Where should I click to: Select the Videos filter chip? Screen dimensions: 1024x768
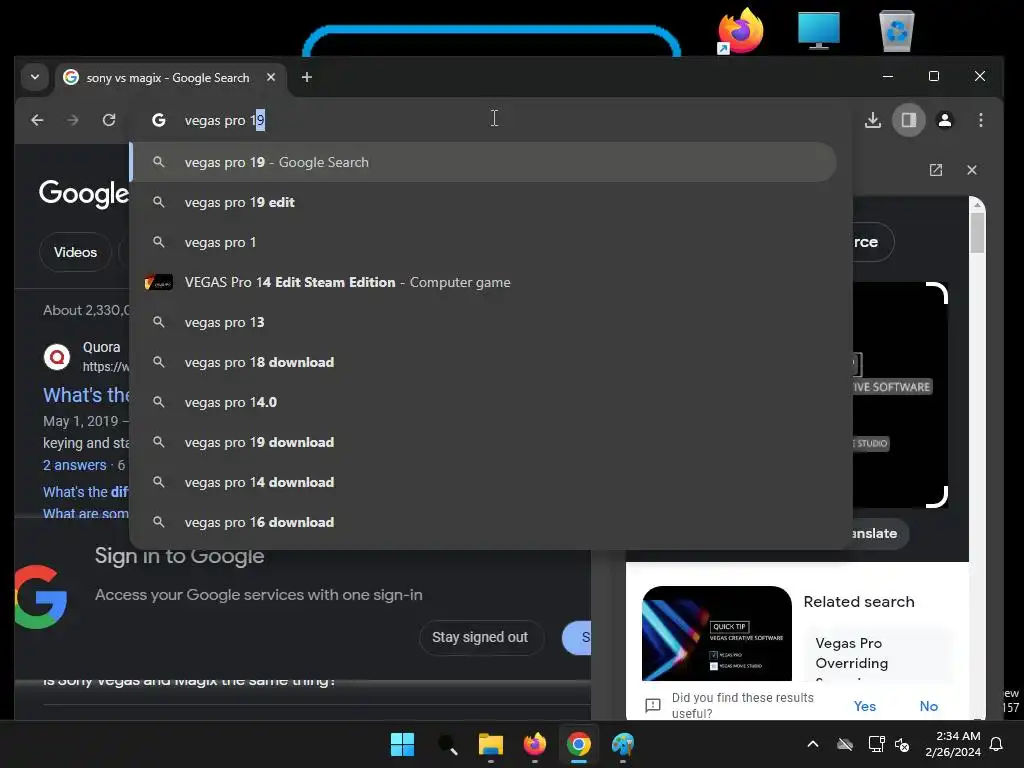75,252
